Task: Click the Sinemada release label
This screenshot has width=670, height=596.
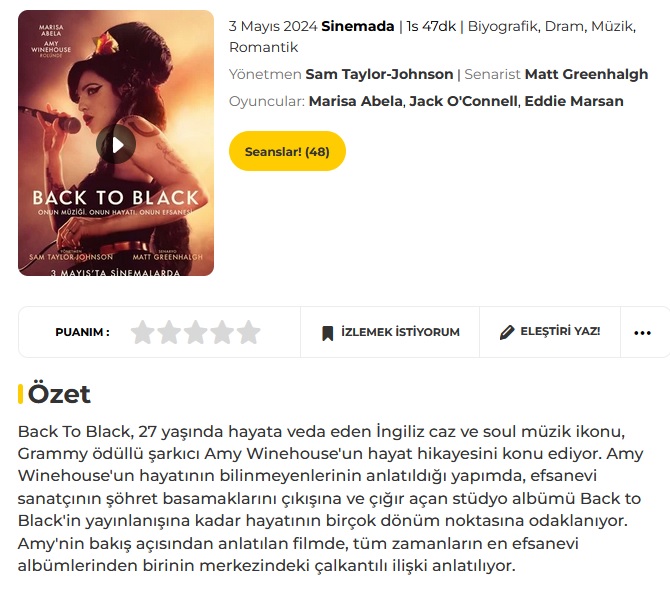Action: click(358, 26)
